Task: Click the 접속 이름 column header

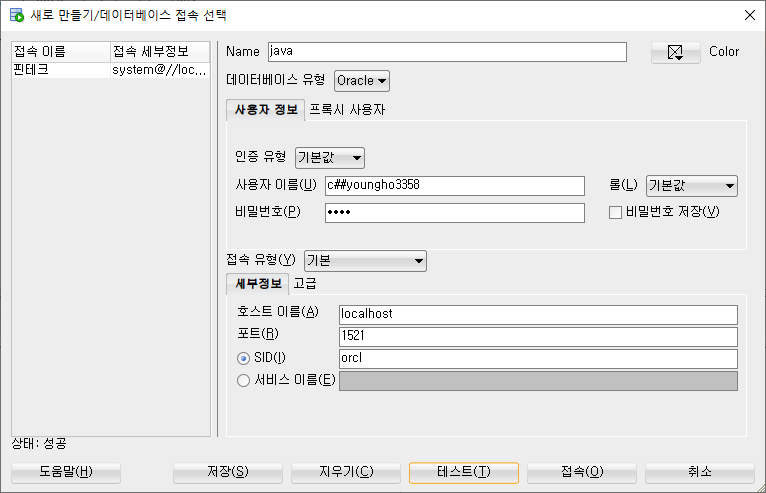Action: pos(61,52)
